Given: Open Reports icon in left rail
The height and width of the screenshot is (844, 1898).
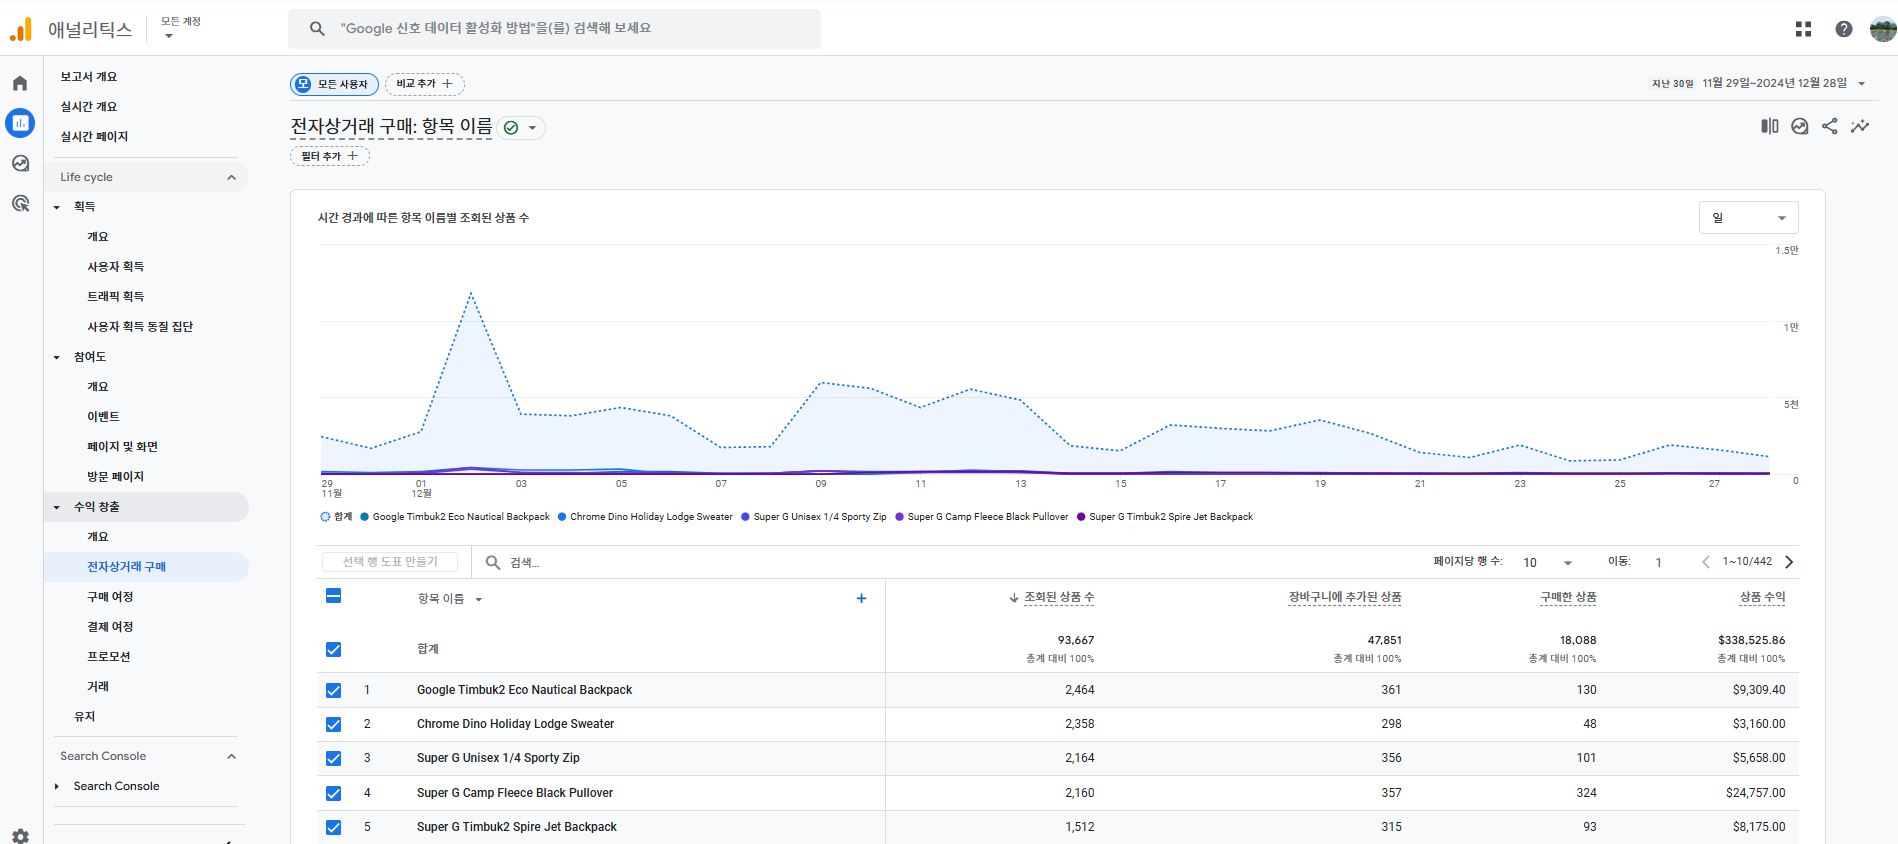Looking at the screenshot, I should [20, 123].
